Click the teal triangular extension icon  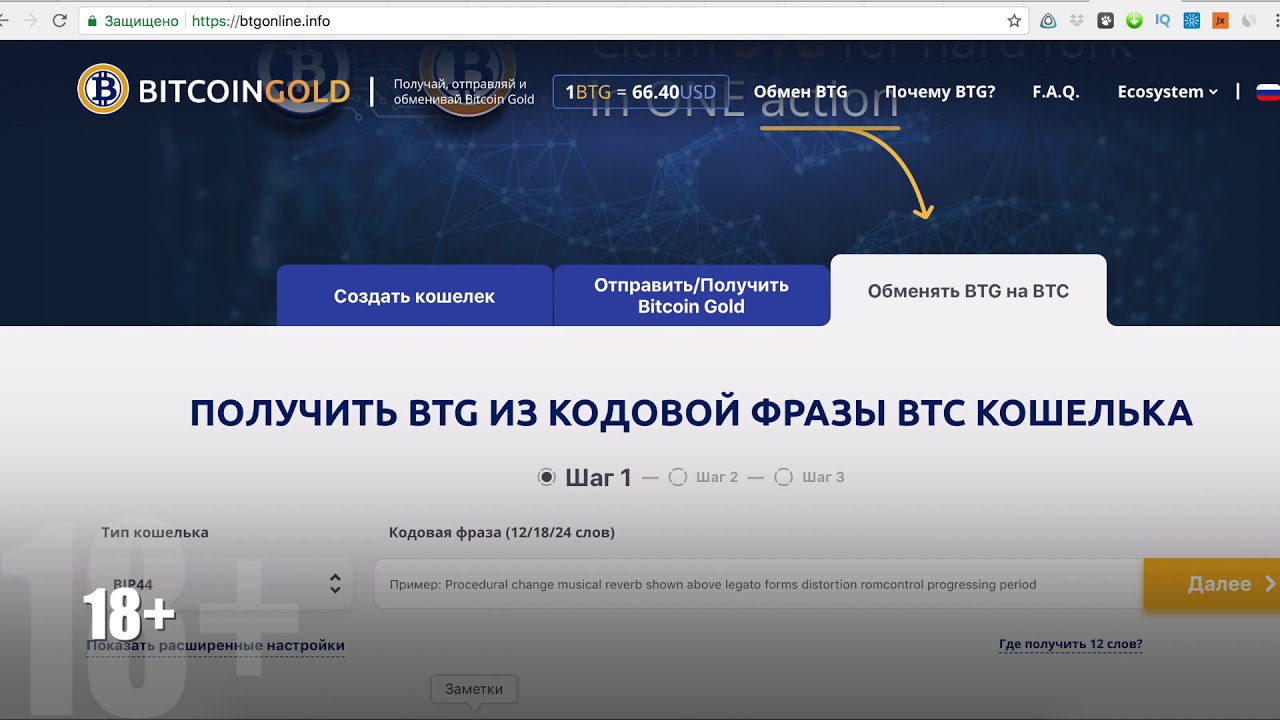[1048, 20]
